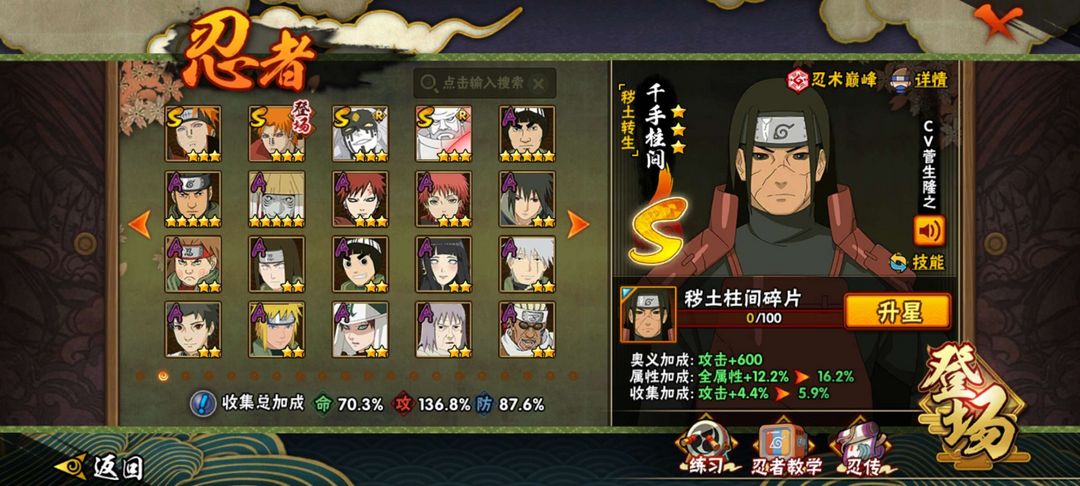
Task: Click the 秽土柱间碎片 fragment progress bar
Action: [760, 319]
